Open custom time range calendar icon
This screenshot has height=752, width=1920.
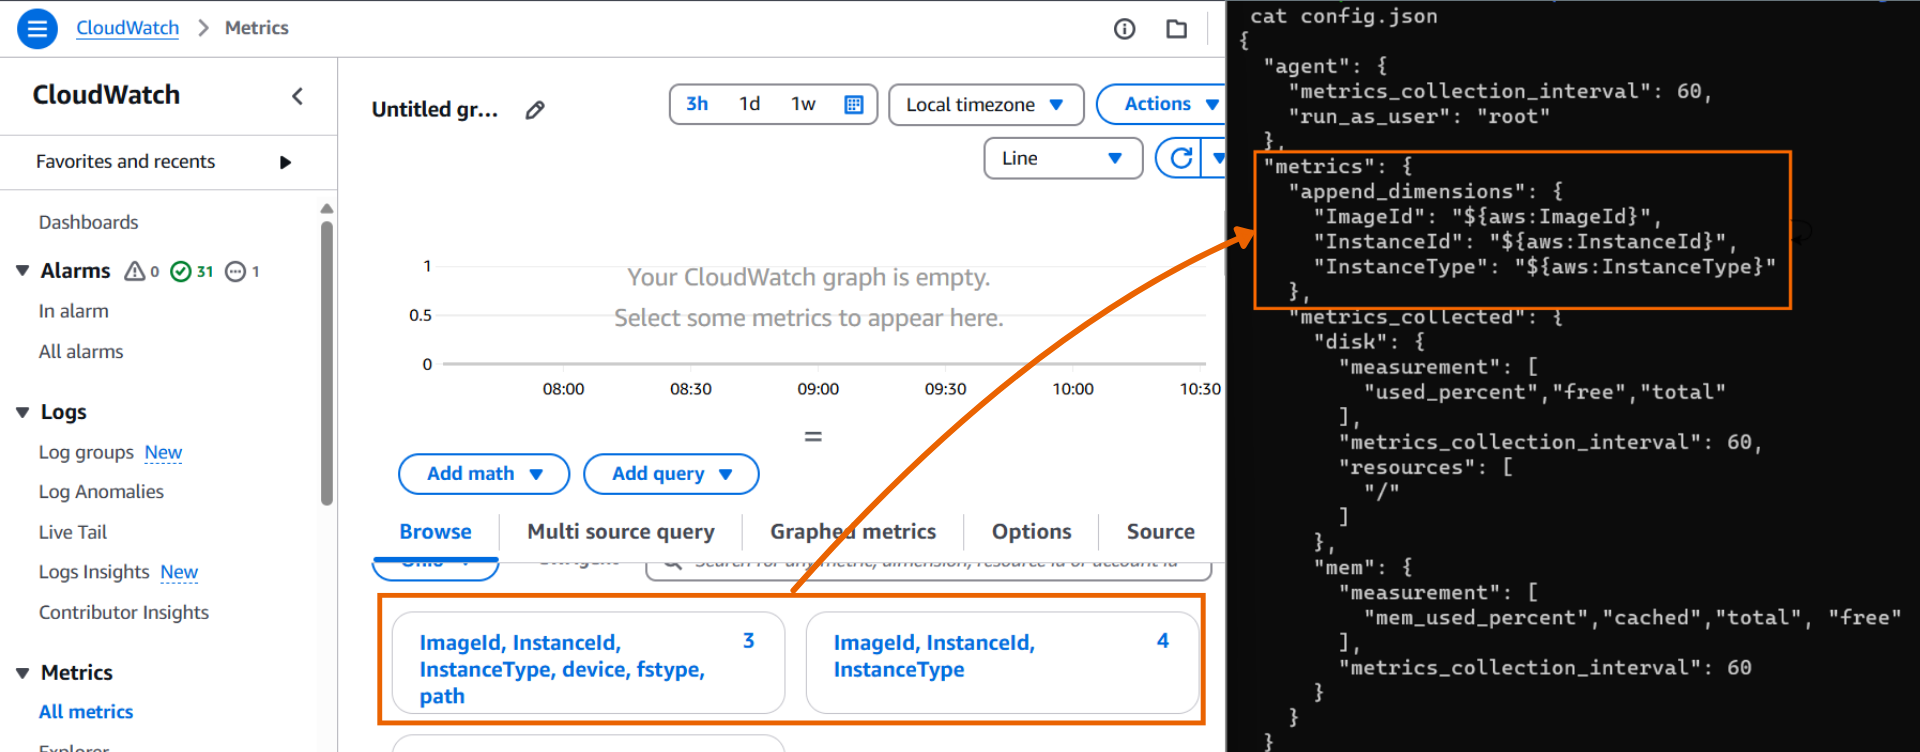[x=854, y=104]
